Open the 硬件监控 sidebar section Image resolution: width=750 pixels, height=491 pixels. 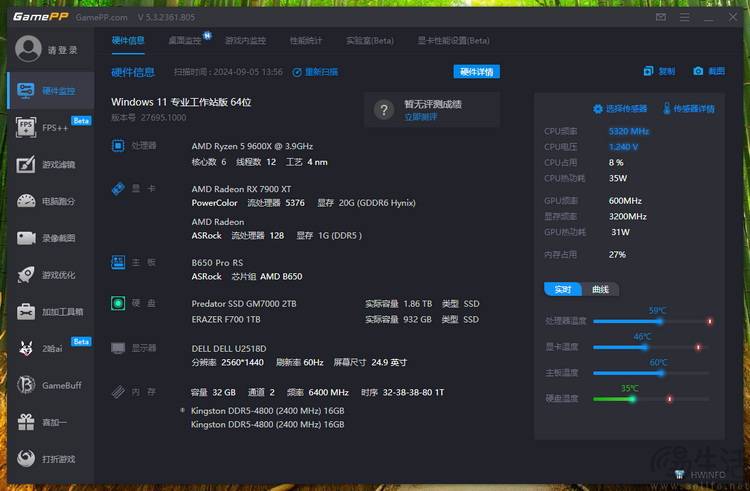(51, 90)
